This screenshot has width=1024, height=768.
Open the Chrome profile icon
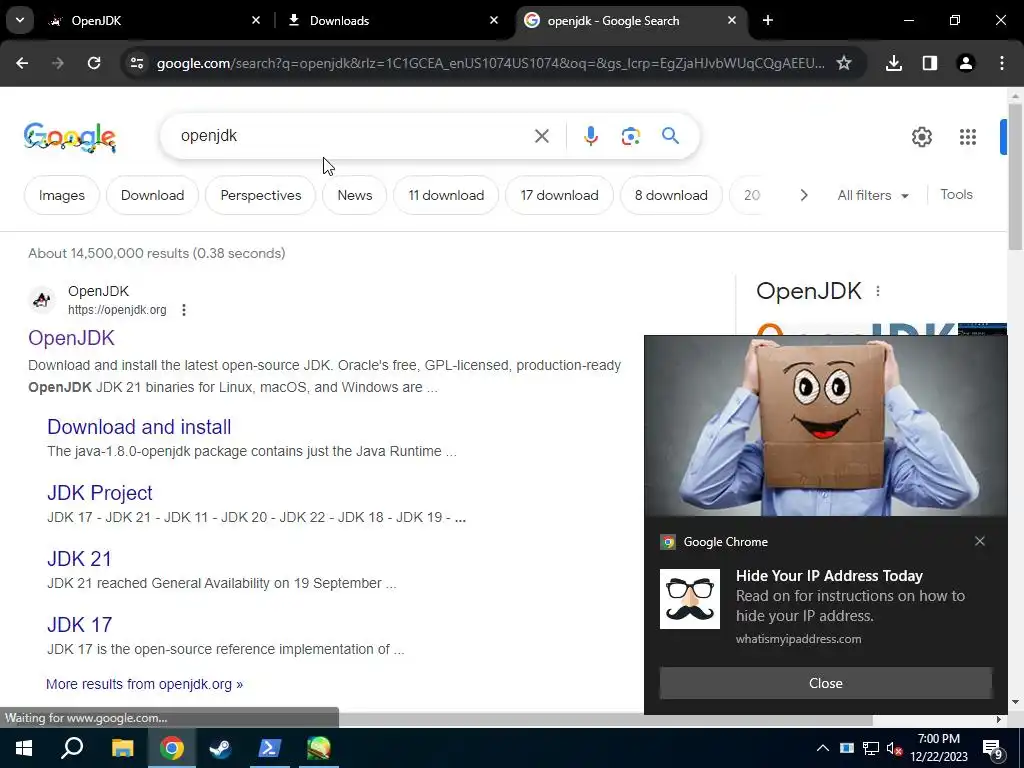[965, 63]
